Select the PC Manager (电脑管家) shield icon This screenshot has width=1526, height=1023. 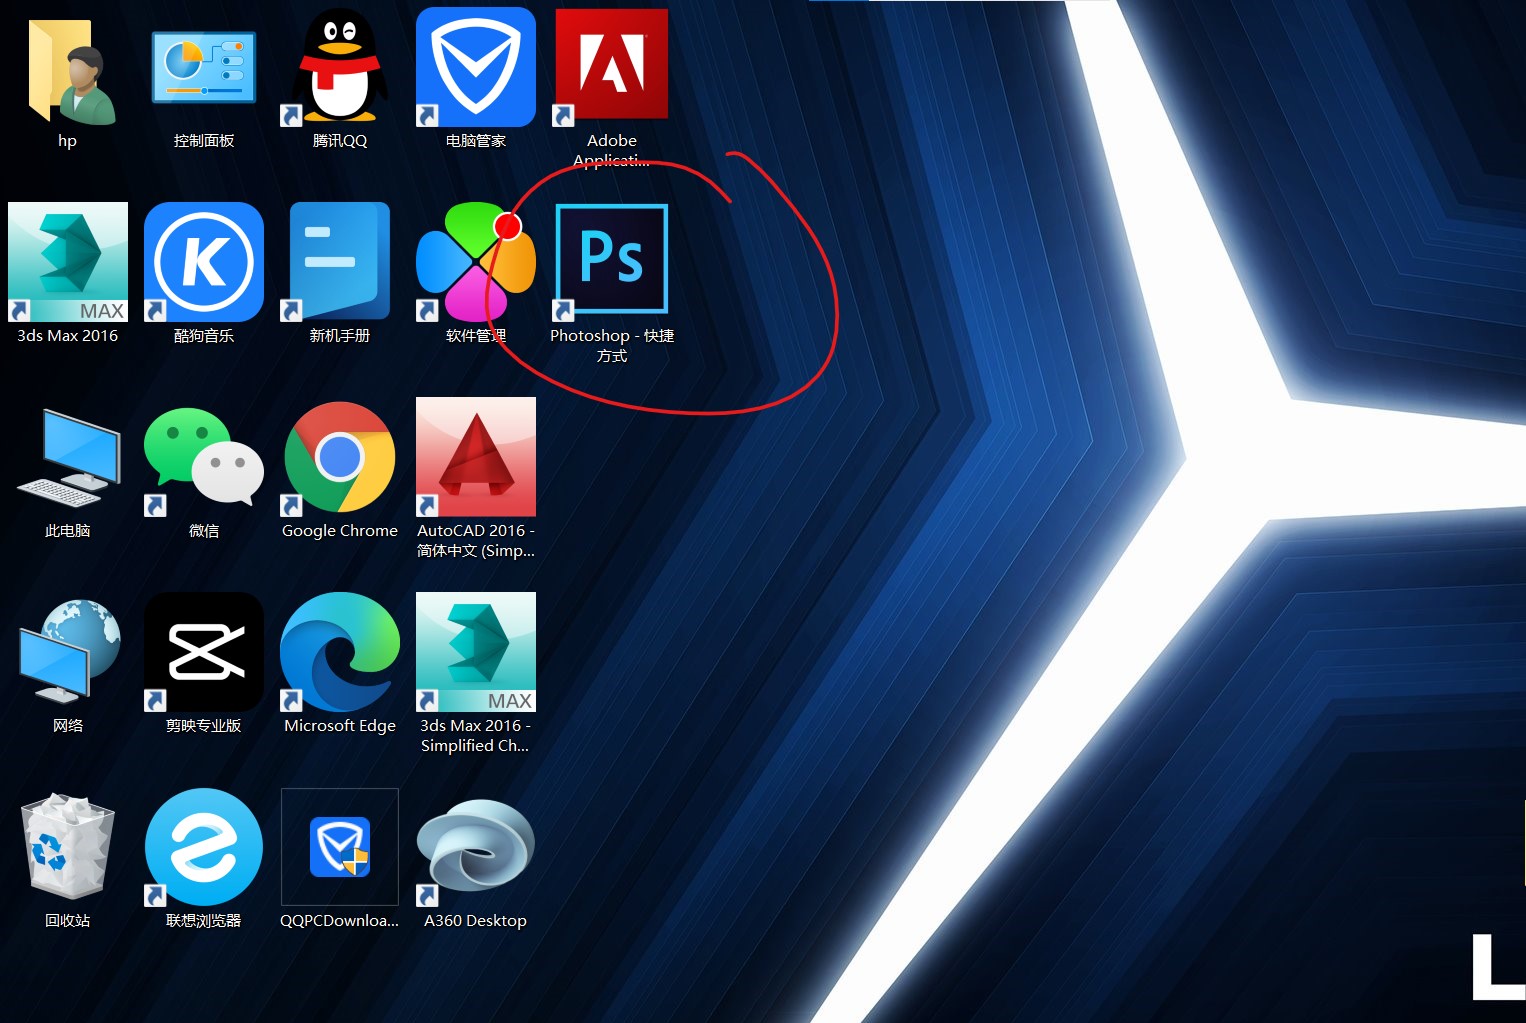click(x=476, y=67)
